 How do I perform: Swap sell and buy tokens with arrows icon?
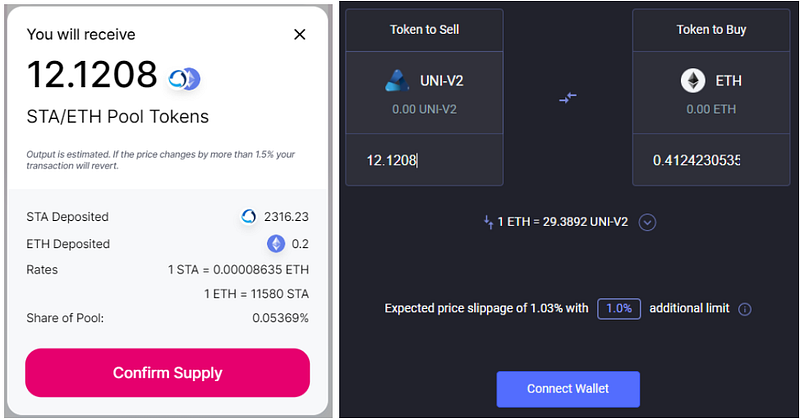[567, 97]
